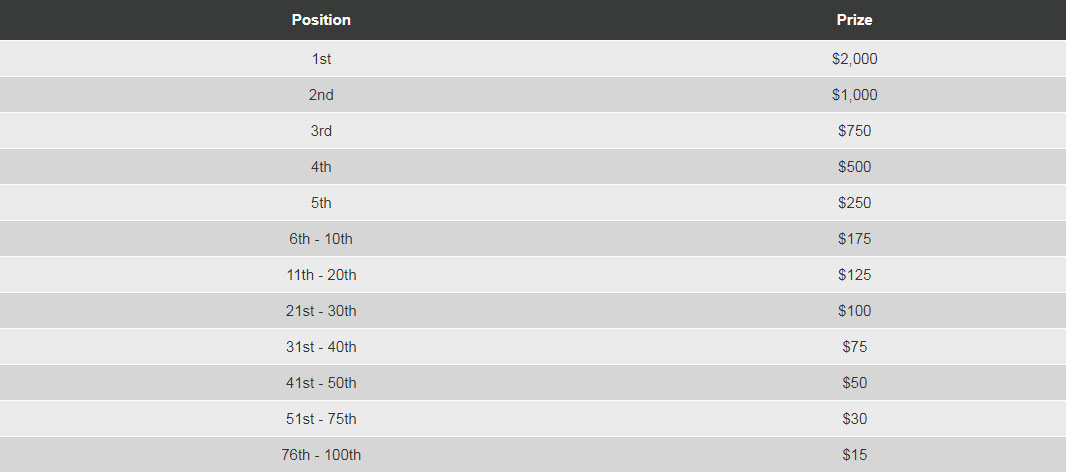The image size is (1066, 473).
Task: Click the $250 prize cell
Action: (854, 203)
